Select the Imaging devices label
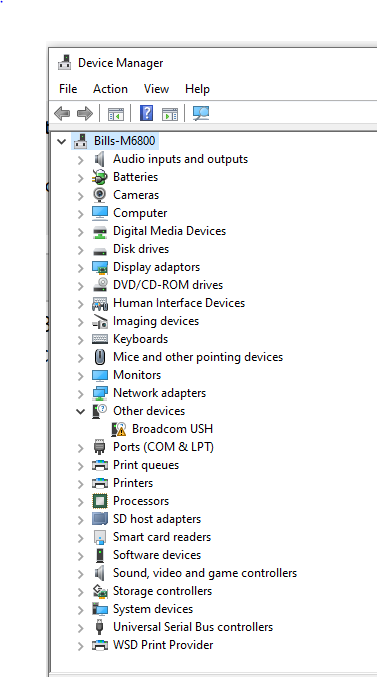This screenshot has height=677, width=377. (156, 321)
